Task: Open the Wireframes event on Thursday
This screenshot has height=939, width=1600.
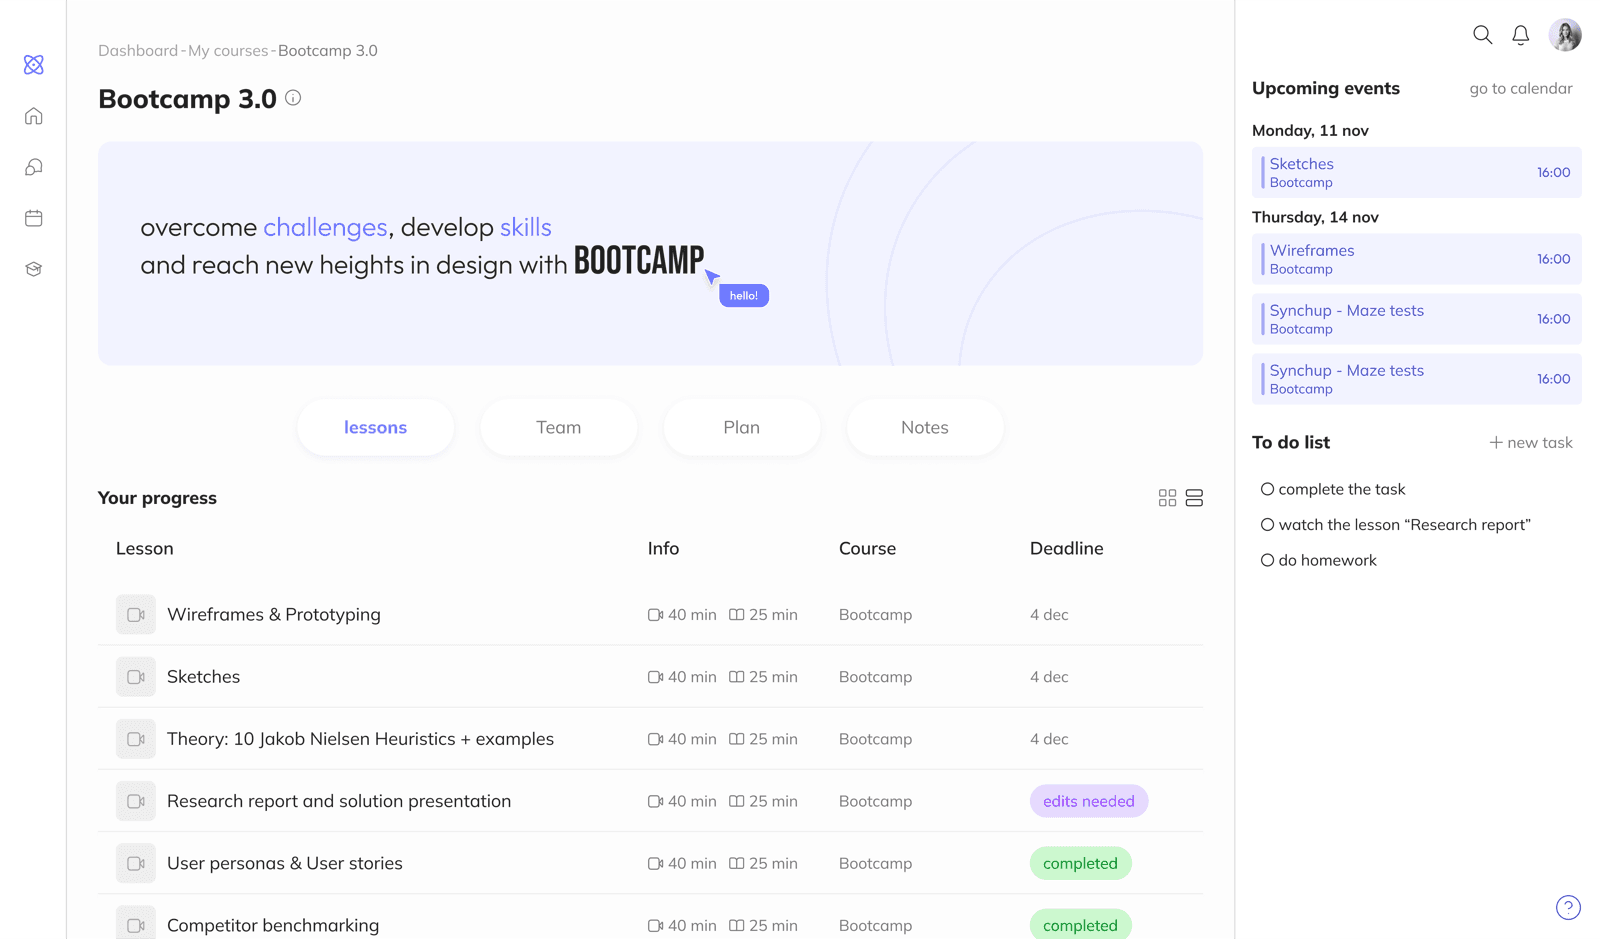Action: pyautogui.click(x=1416, y=259)
